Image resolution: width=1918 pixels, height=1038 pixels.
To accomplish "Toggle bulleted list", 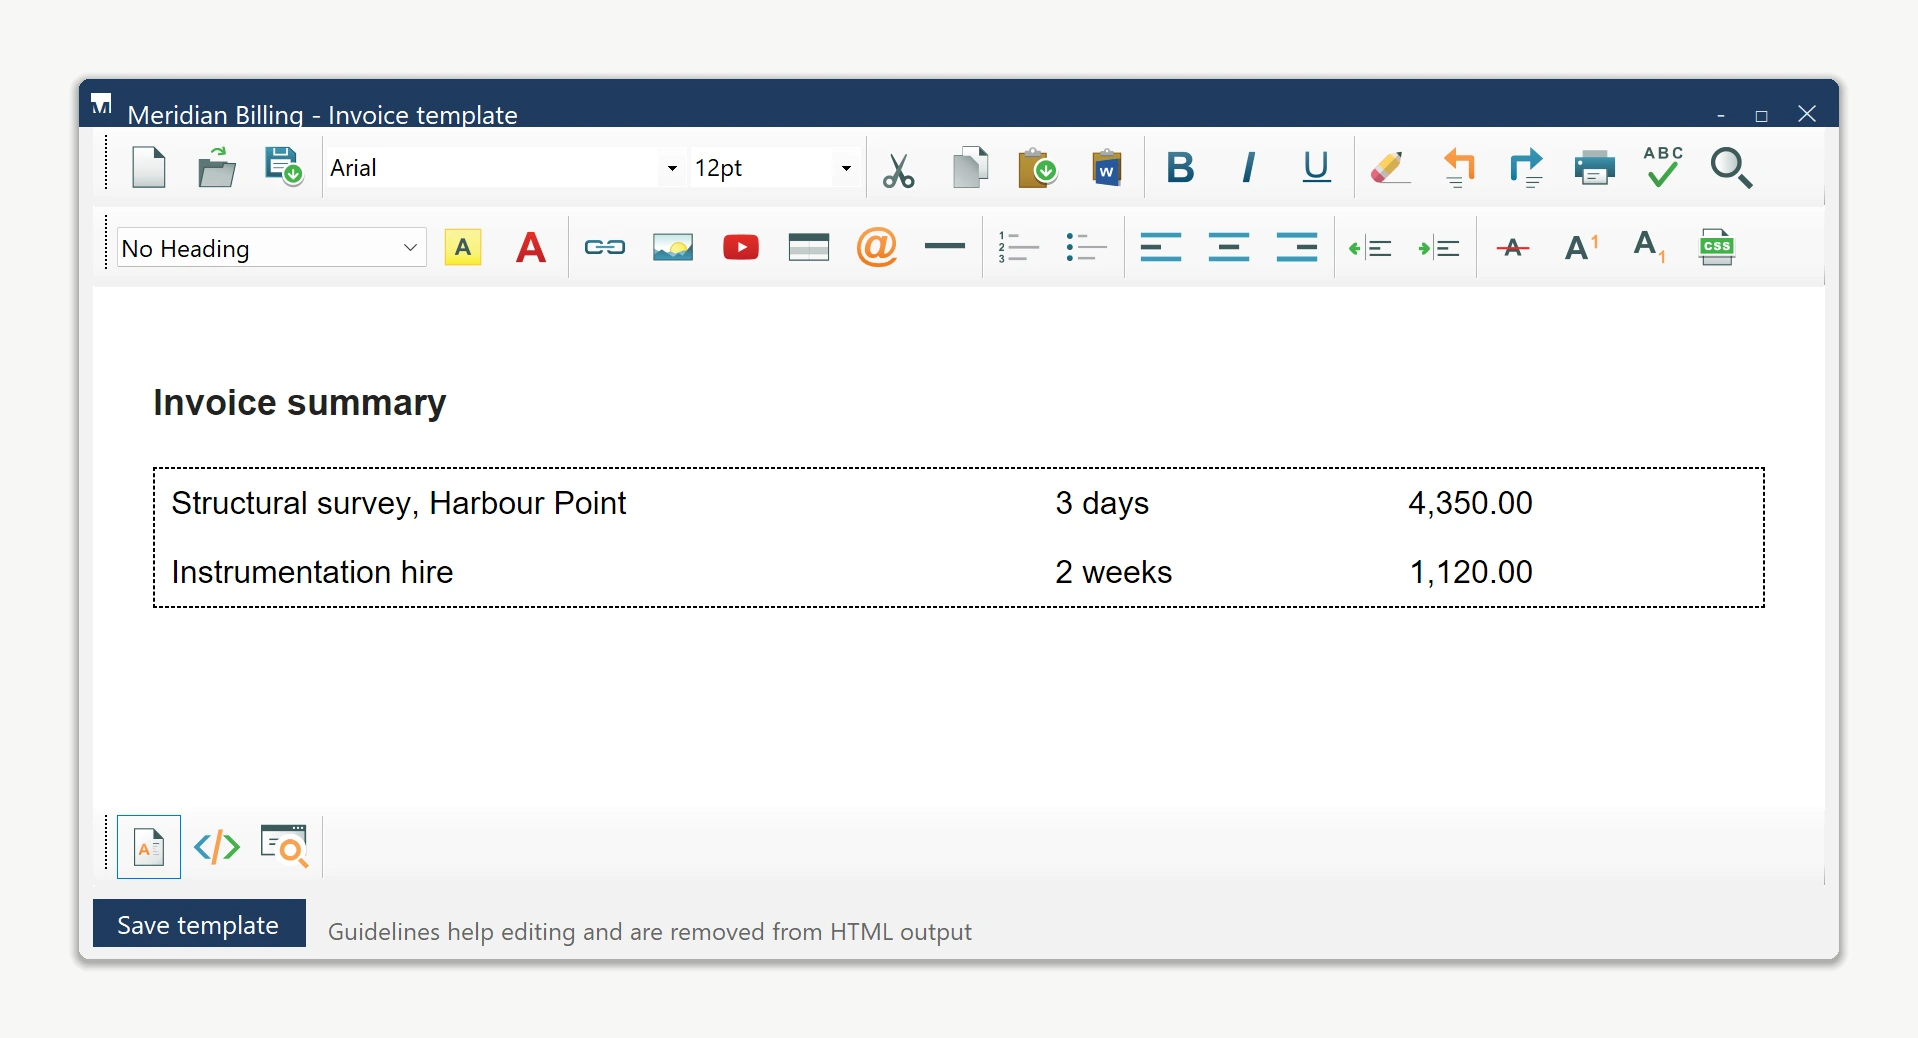I will (1086, 247).
